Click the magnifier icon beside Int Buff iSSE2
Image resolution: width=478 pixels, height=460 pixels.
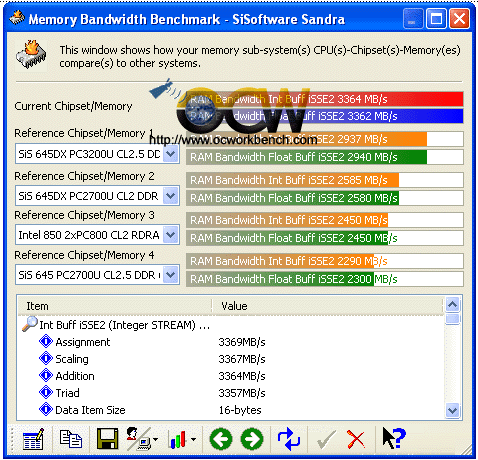point(30,324)
